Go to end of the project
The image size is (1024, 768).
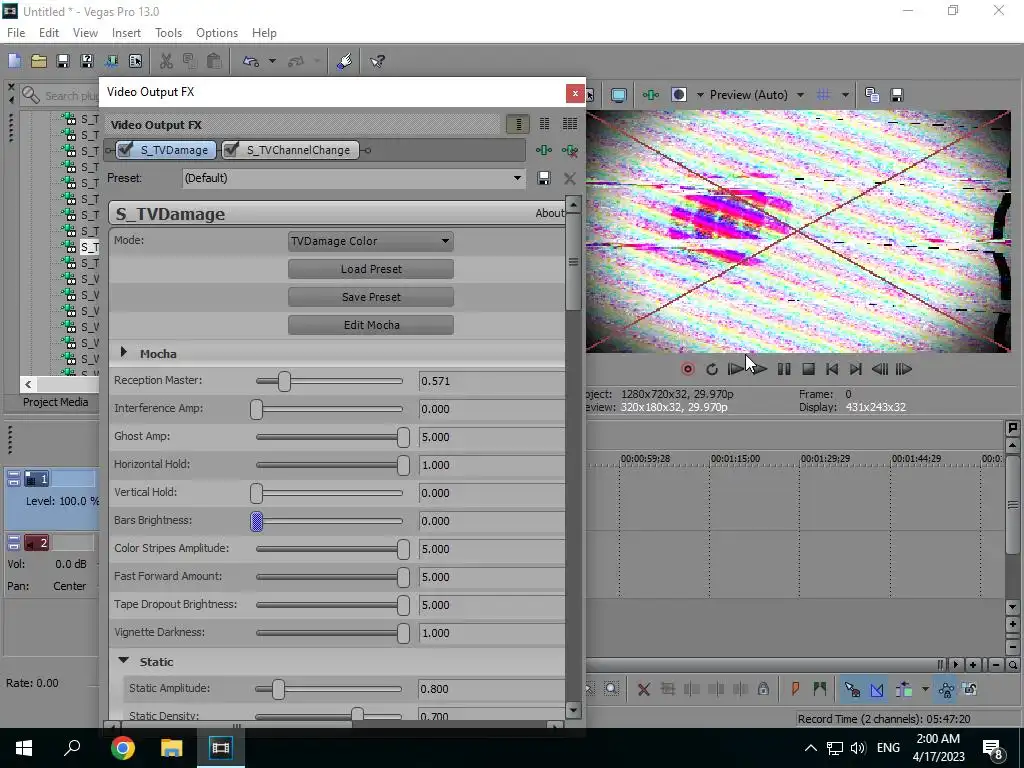click(x=856, y=369)
